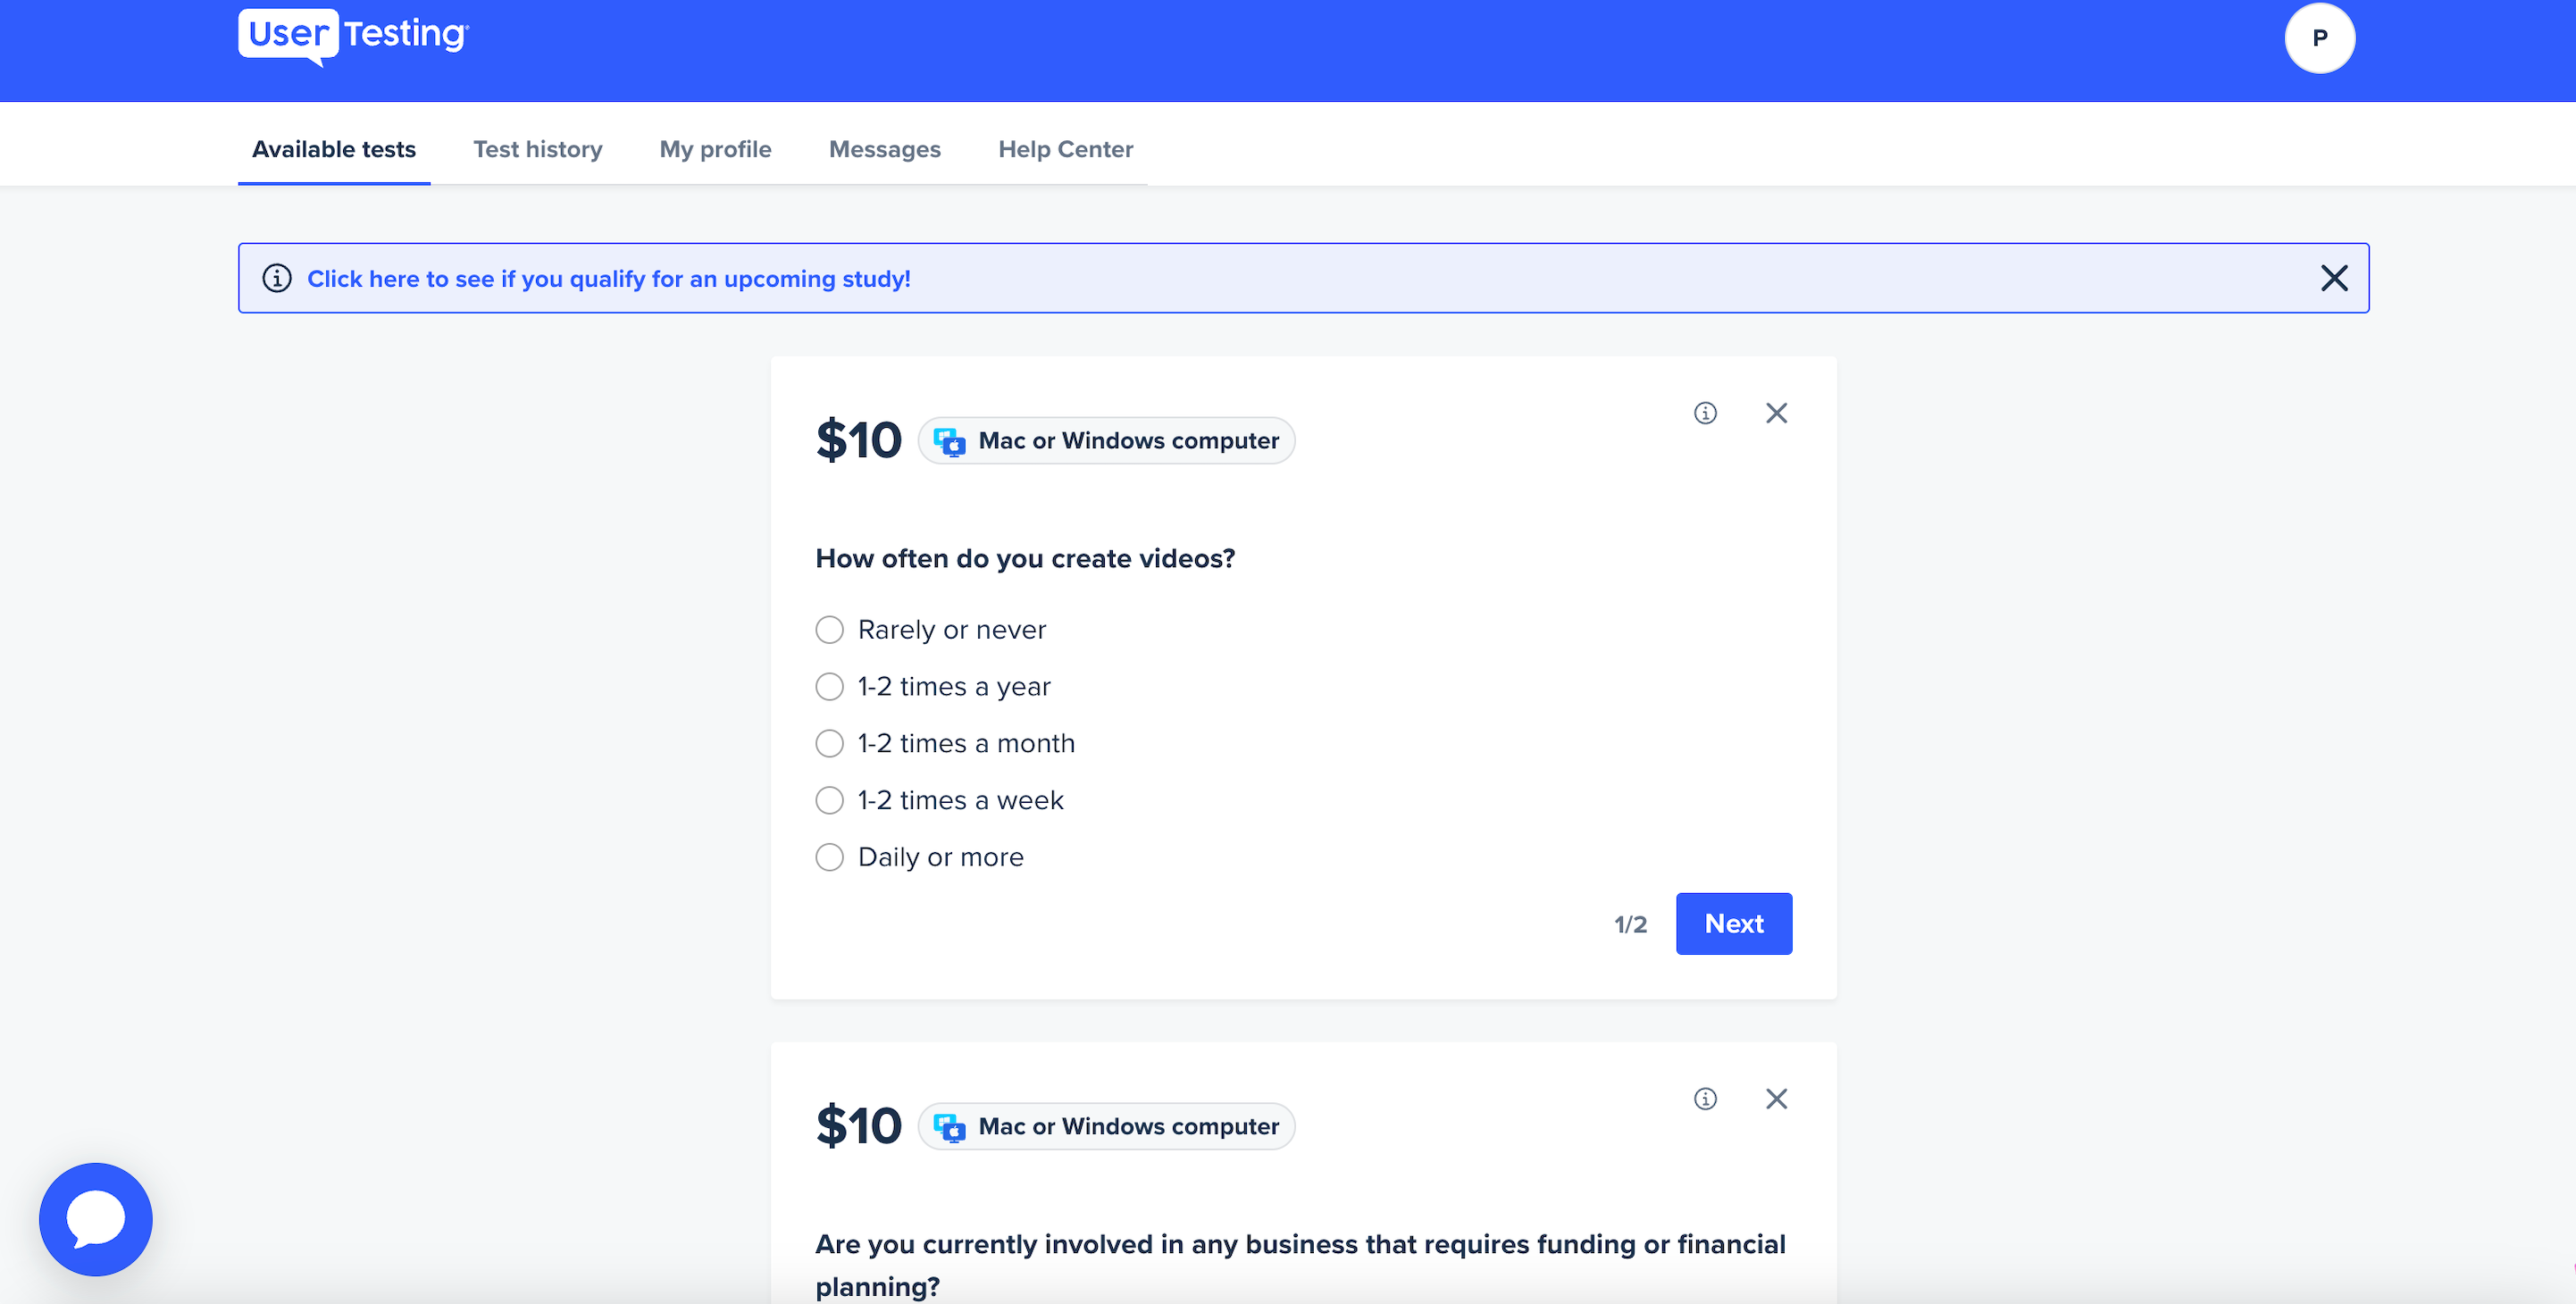Click the business funding question text
Viewport: 2576px width, 1304px height.
(x=1300, y=1265)
